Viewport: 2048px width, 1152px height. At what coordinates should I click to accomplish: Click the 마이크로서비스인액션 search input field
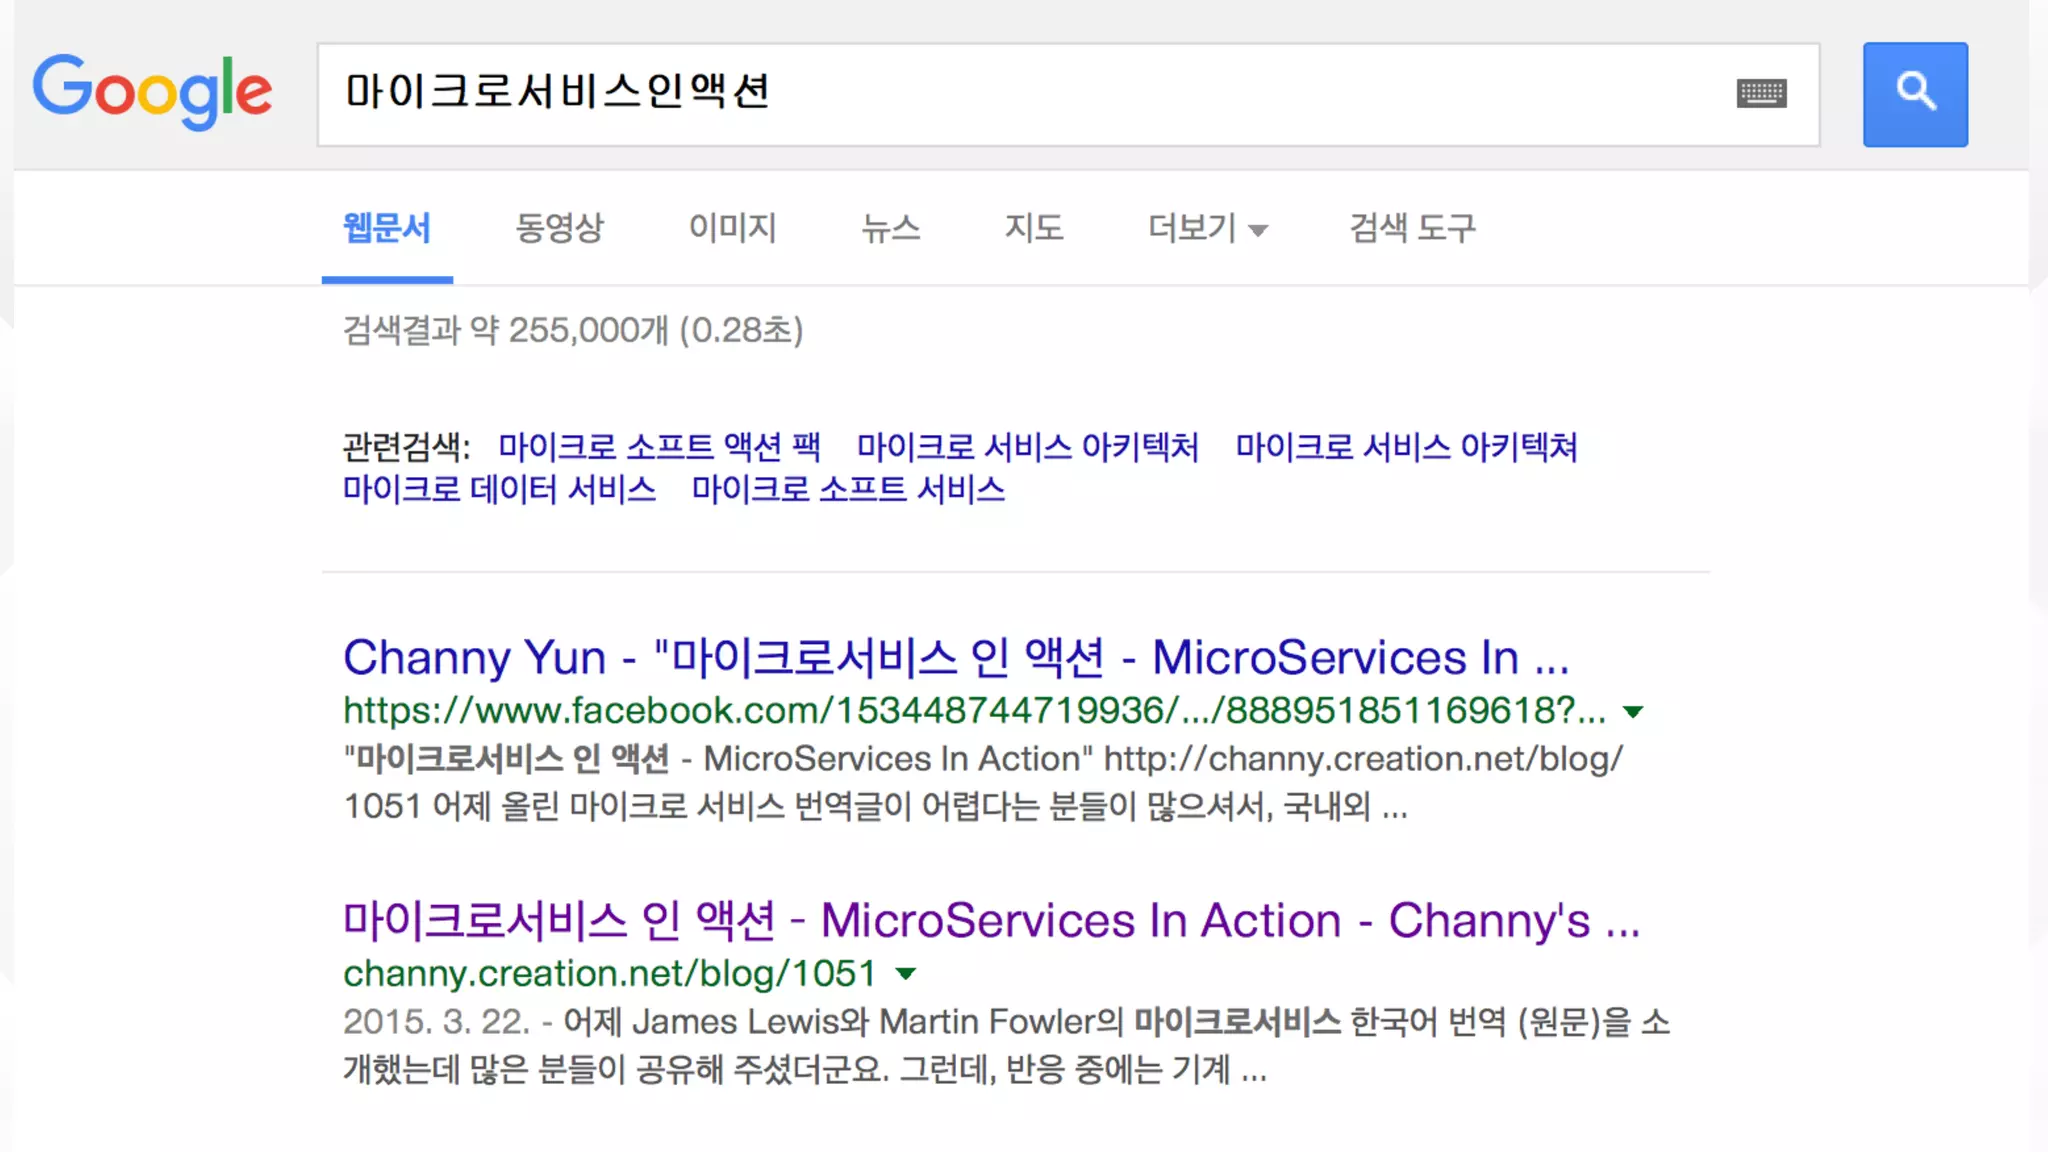(1000, 94)
